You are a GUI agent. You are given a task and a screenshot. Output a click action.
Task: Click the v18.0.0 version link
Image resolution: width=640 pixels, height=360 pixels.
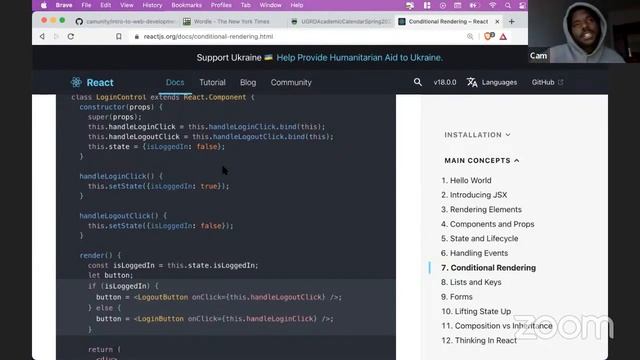click(445, 82)
